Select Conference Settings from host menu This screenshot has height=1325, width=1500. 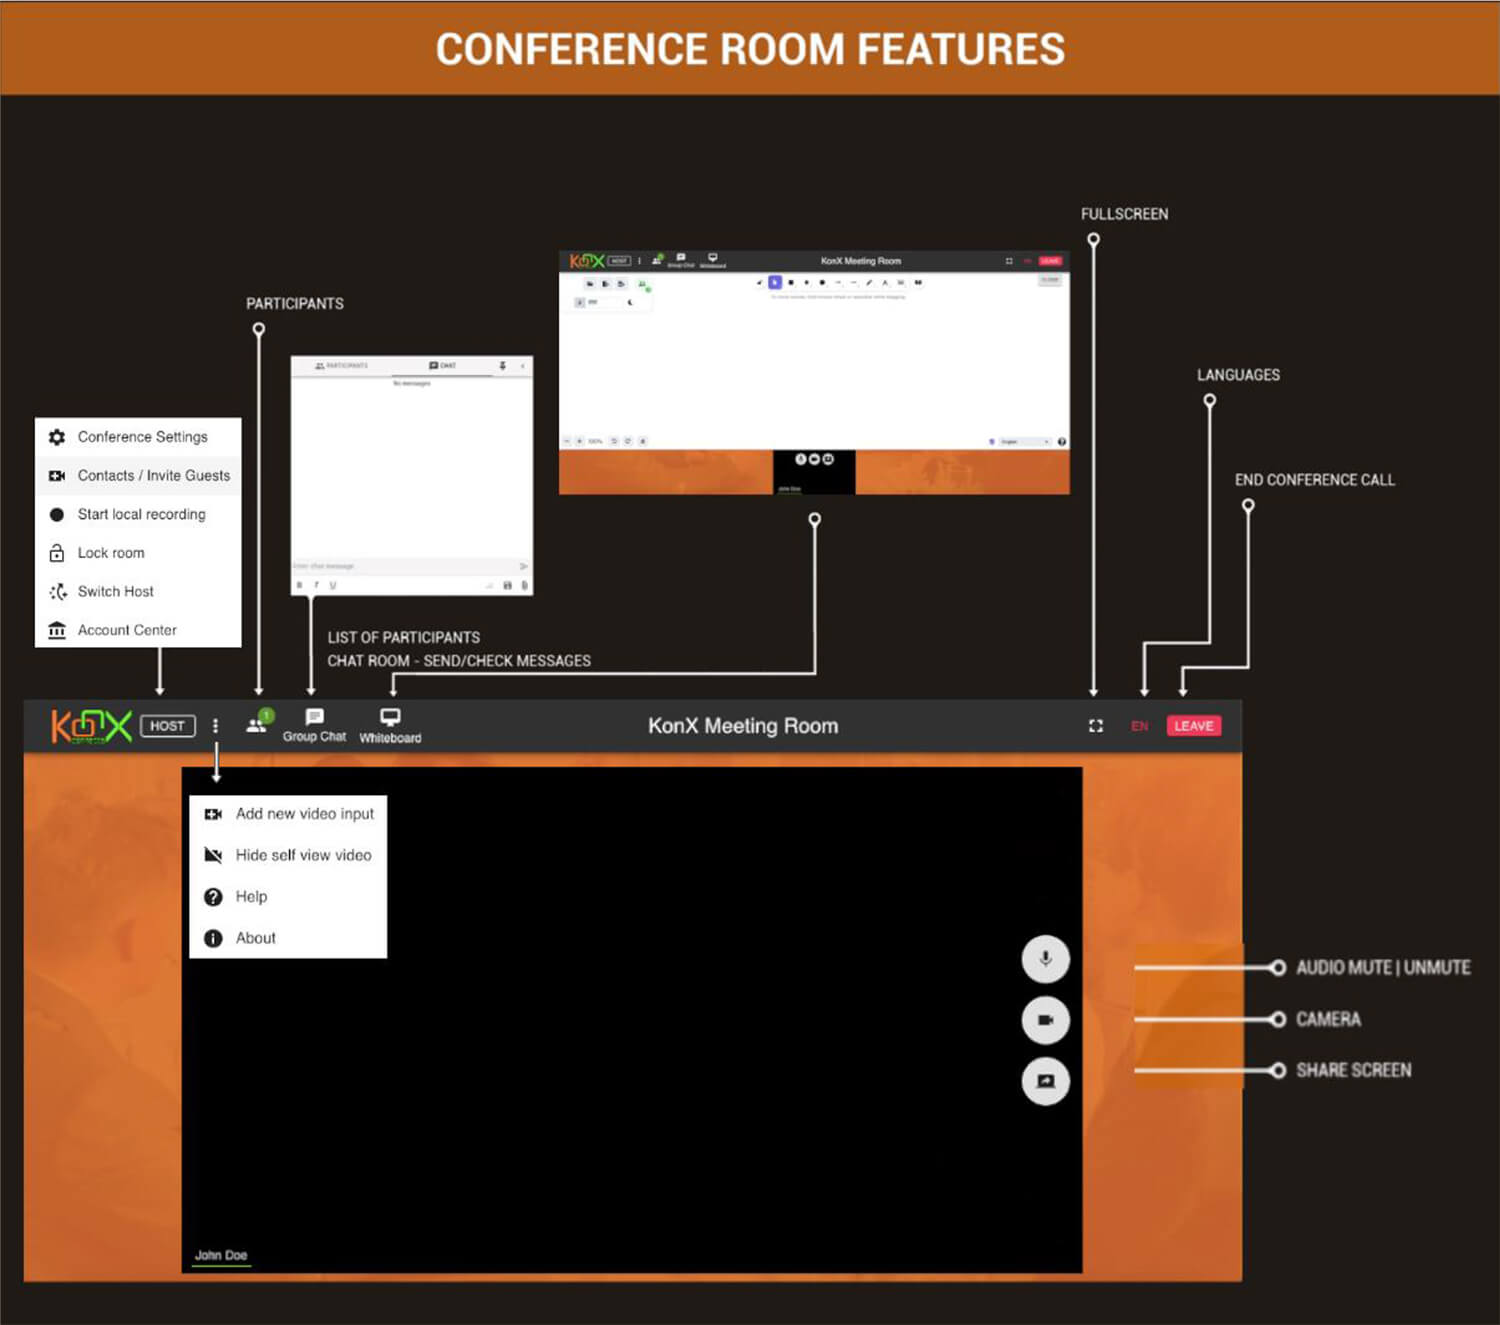click(x=142, y=437)
